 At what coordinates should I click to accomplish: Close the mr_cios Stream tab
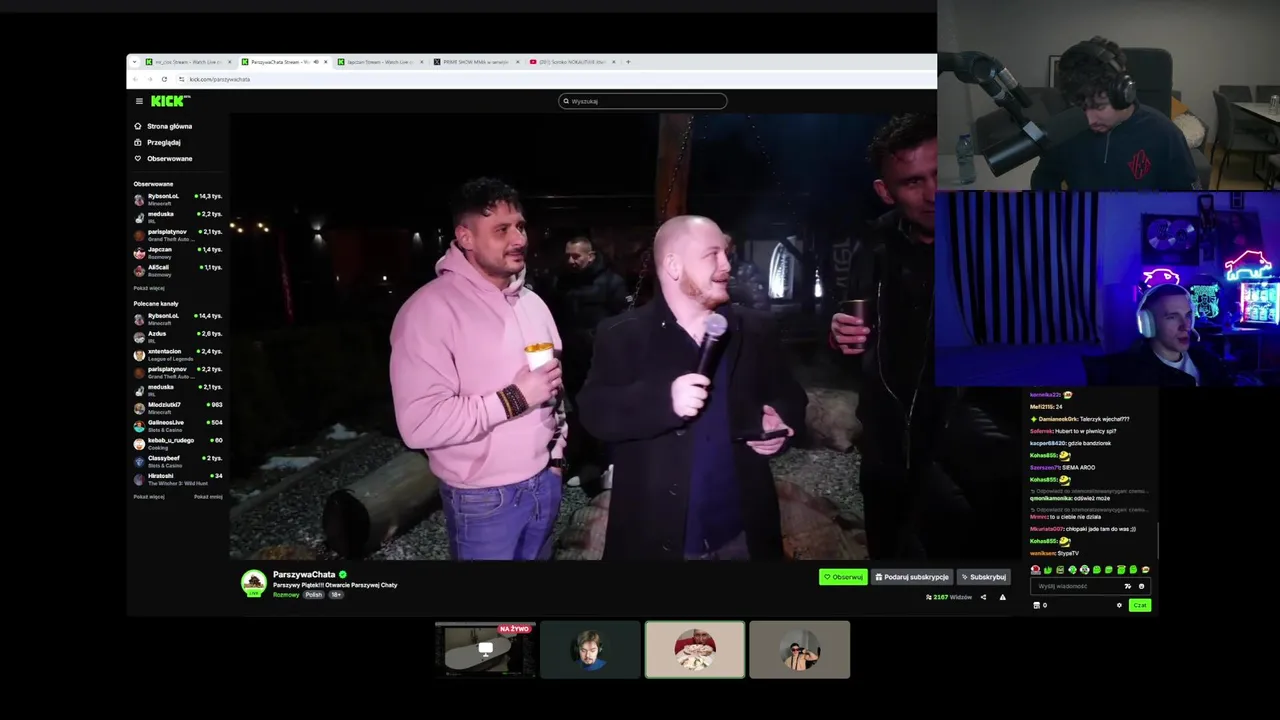point(229,62)
